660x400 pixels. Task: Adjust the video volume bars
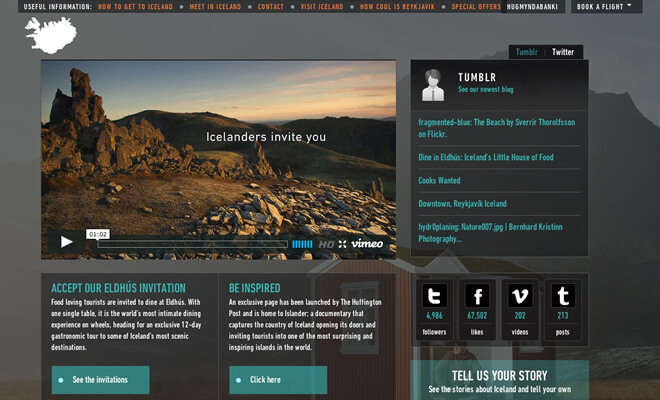point(302,244)
